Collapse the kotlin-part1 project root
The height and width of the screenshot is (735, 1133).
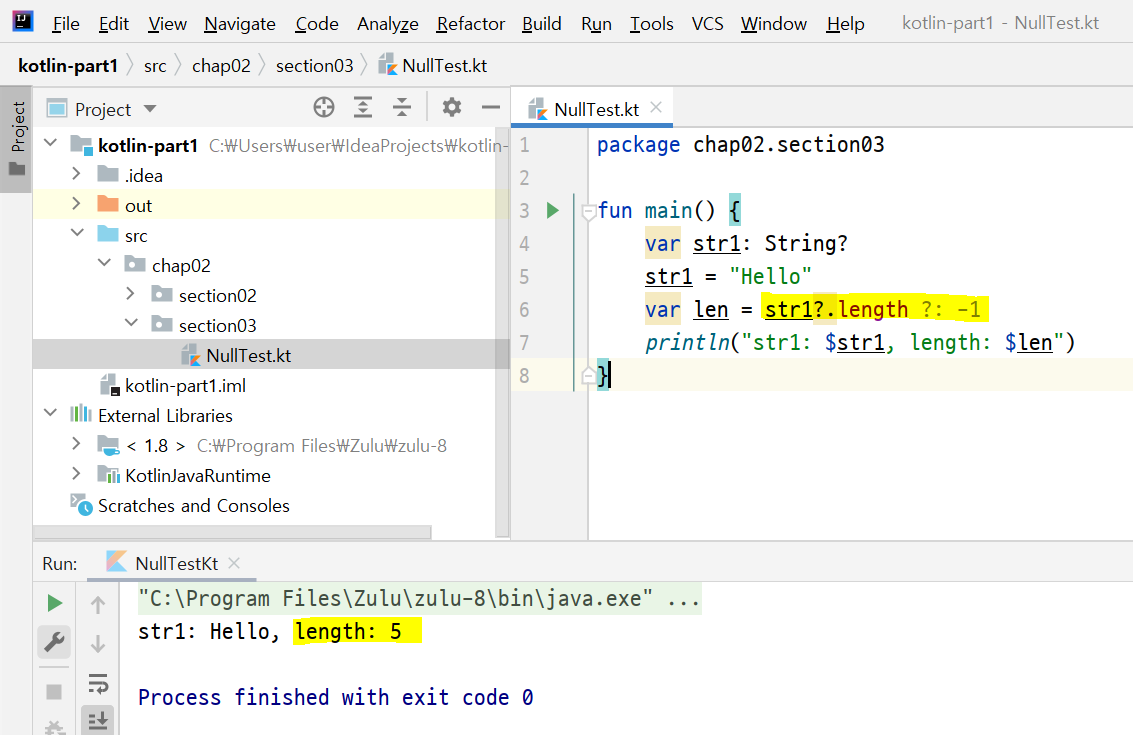[51, 143]
